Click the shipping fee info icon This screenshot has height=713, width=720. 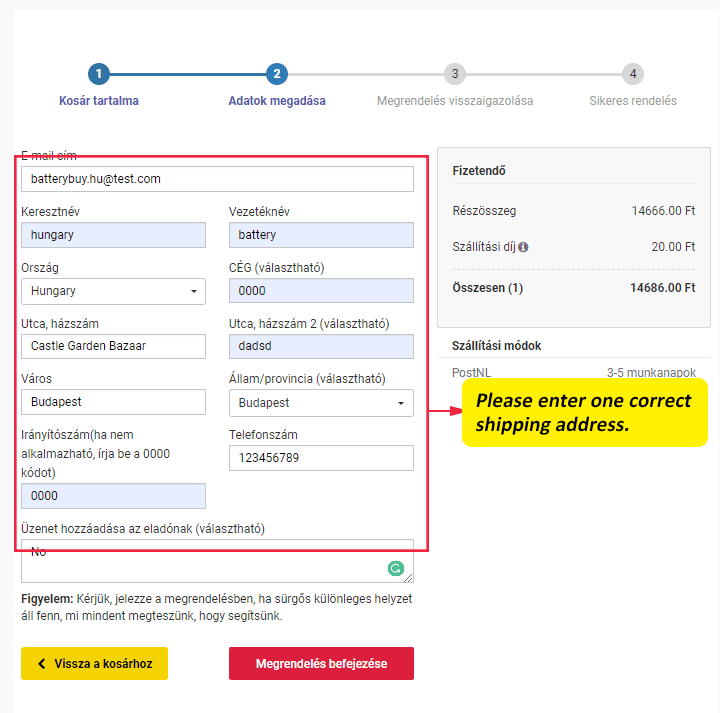523,247
